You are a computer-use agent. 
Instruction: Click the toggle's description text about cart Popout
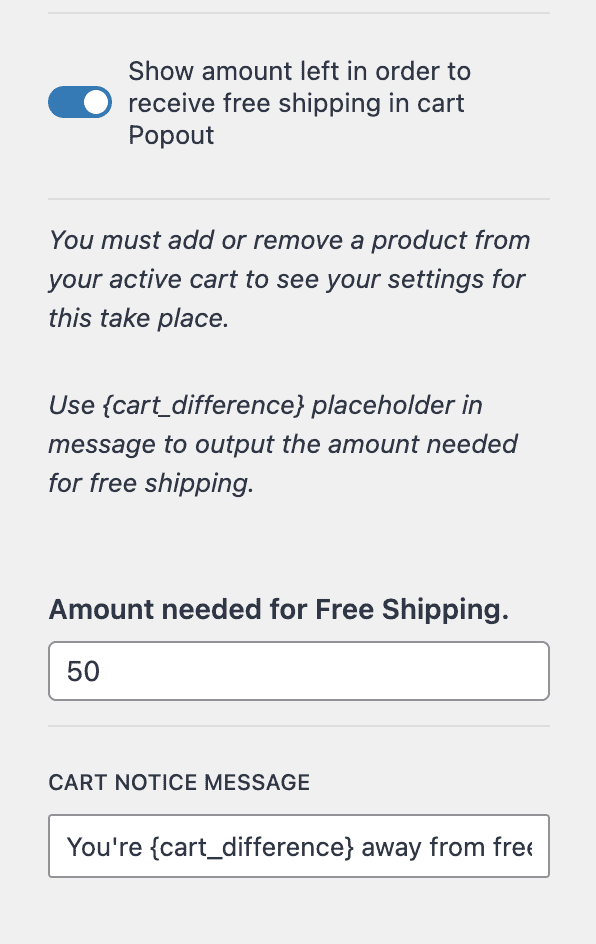pos(300,102)
